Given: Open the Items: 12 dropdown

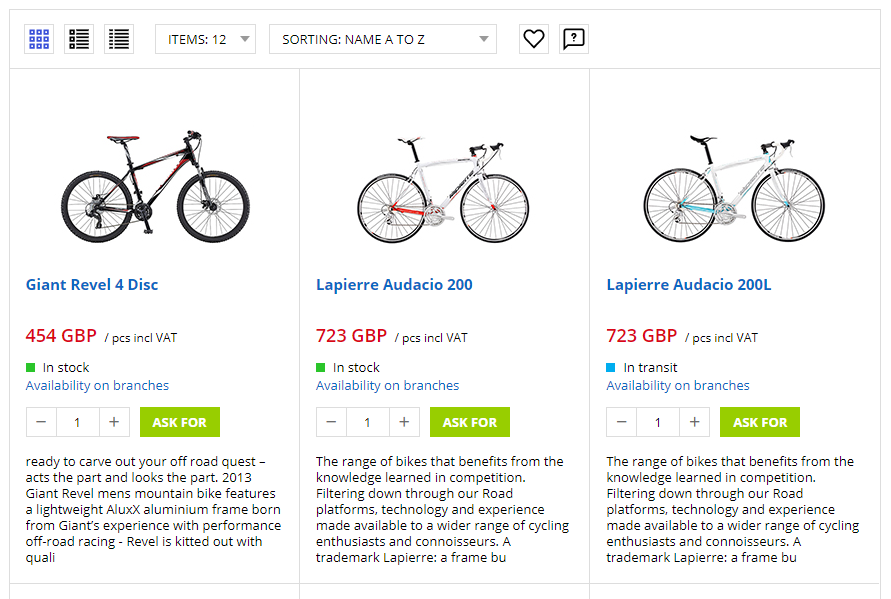Looking at the screenshot, I should [205, 39].
